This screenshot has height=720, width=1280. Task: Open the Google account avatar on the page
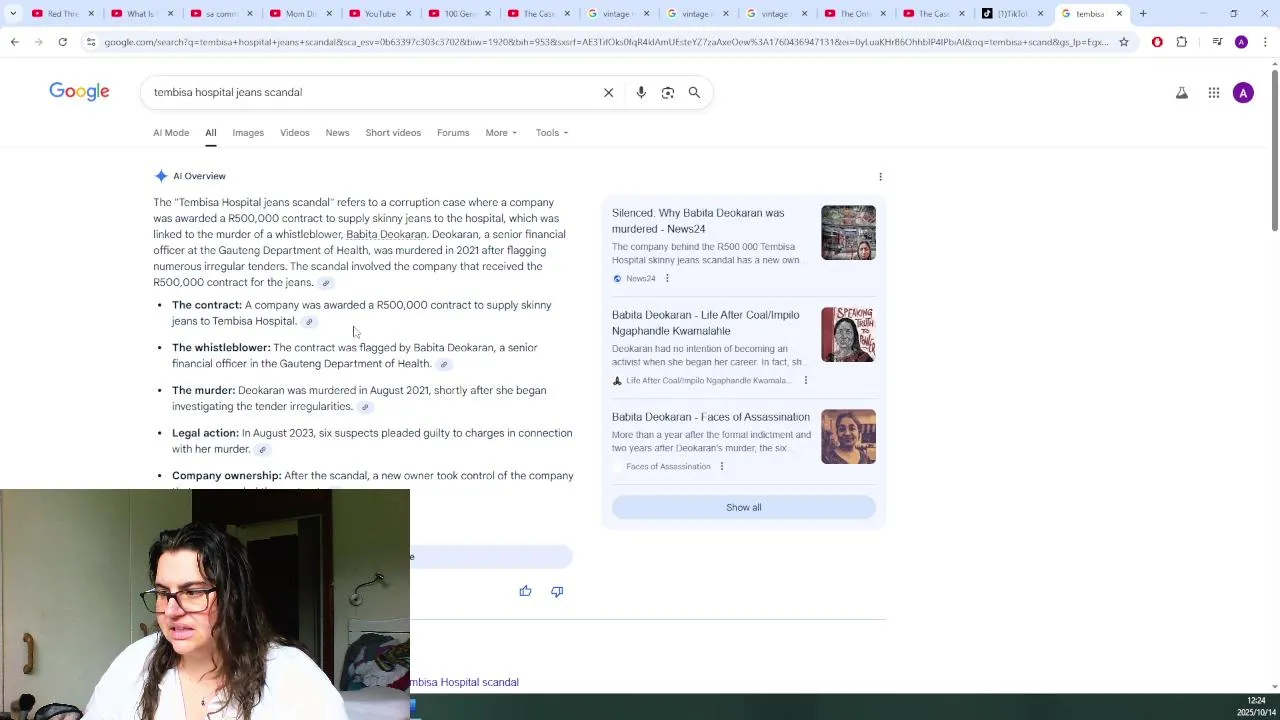1243,93
